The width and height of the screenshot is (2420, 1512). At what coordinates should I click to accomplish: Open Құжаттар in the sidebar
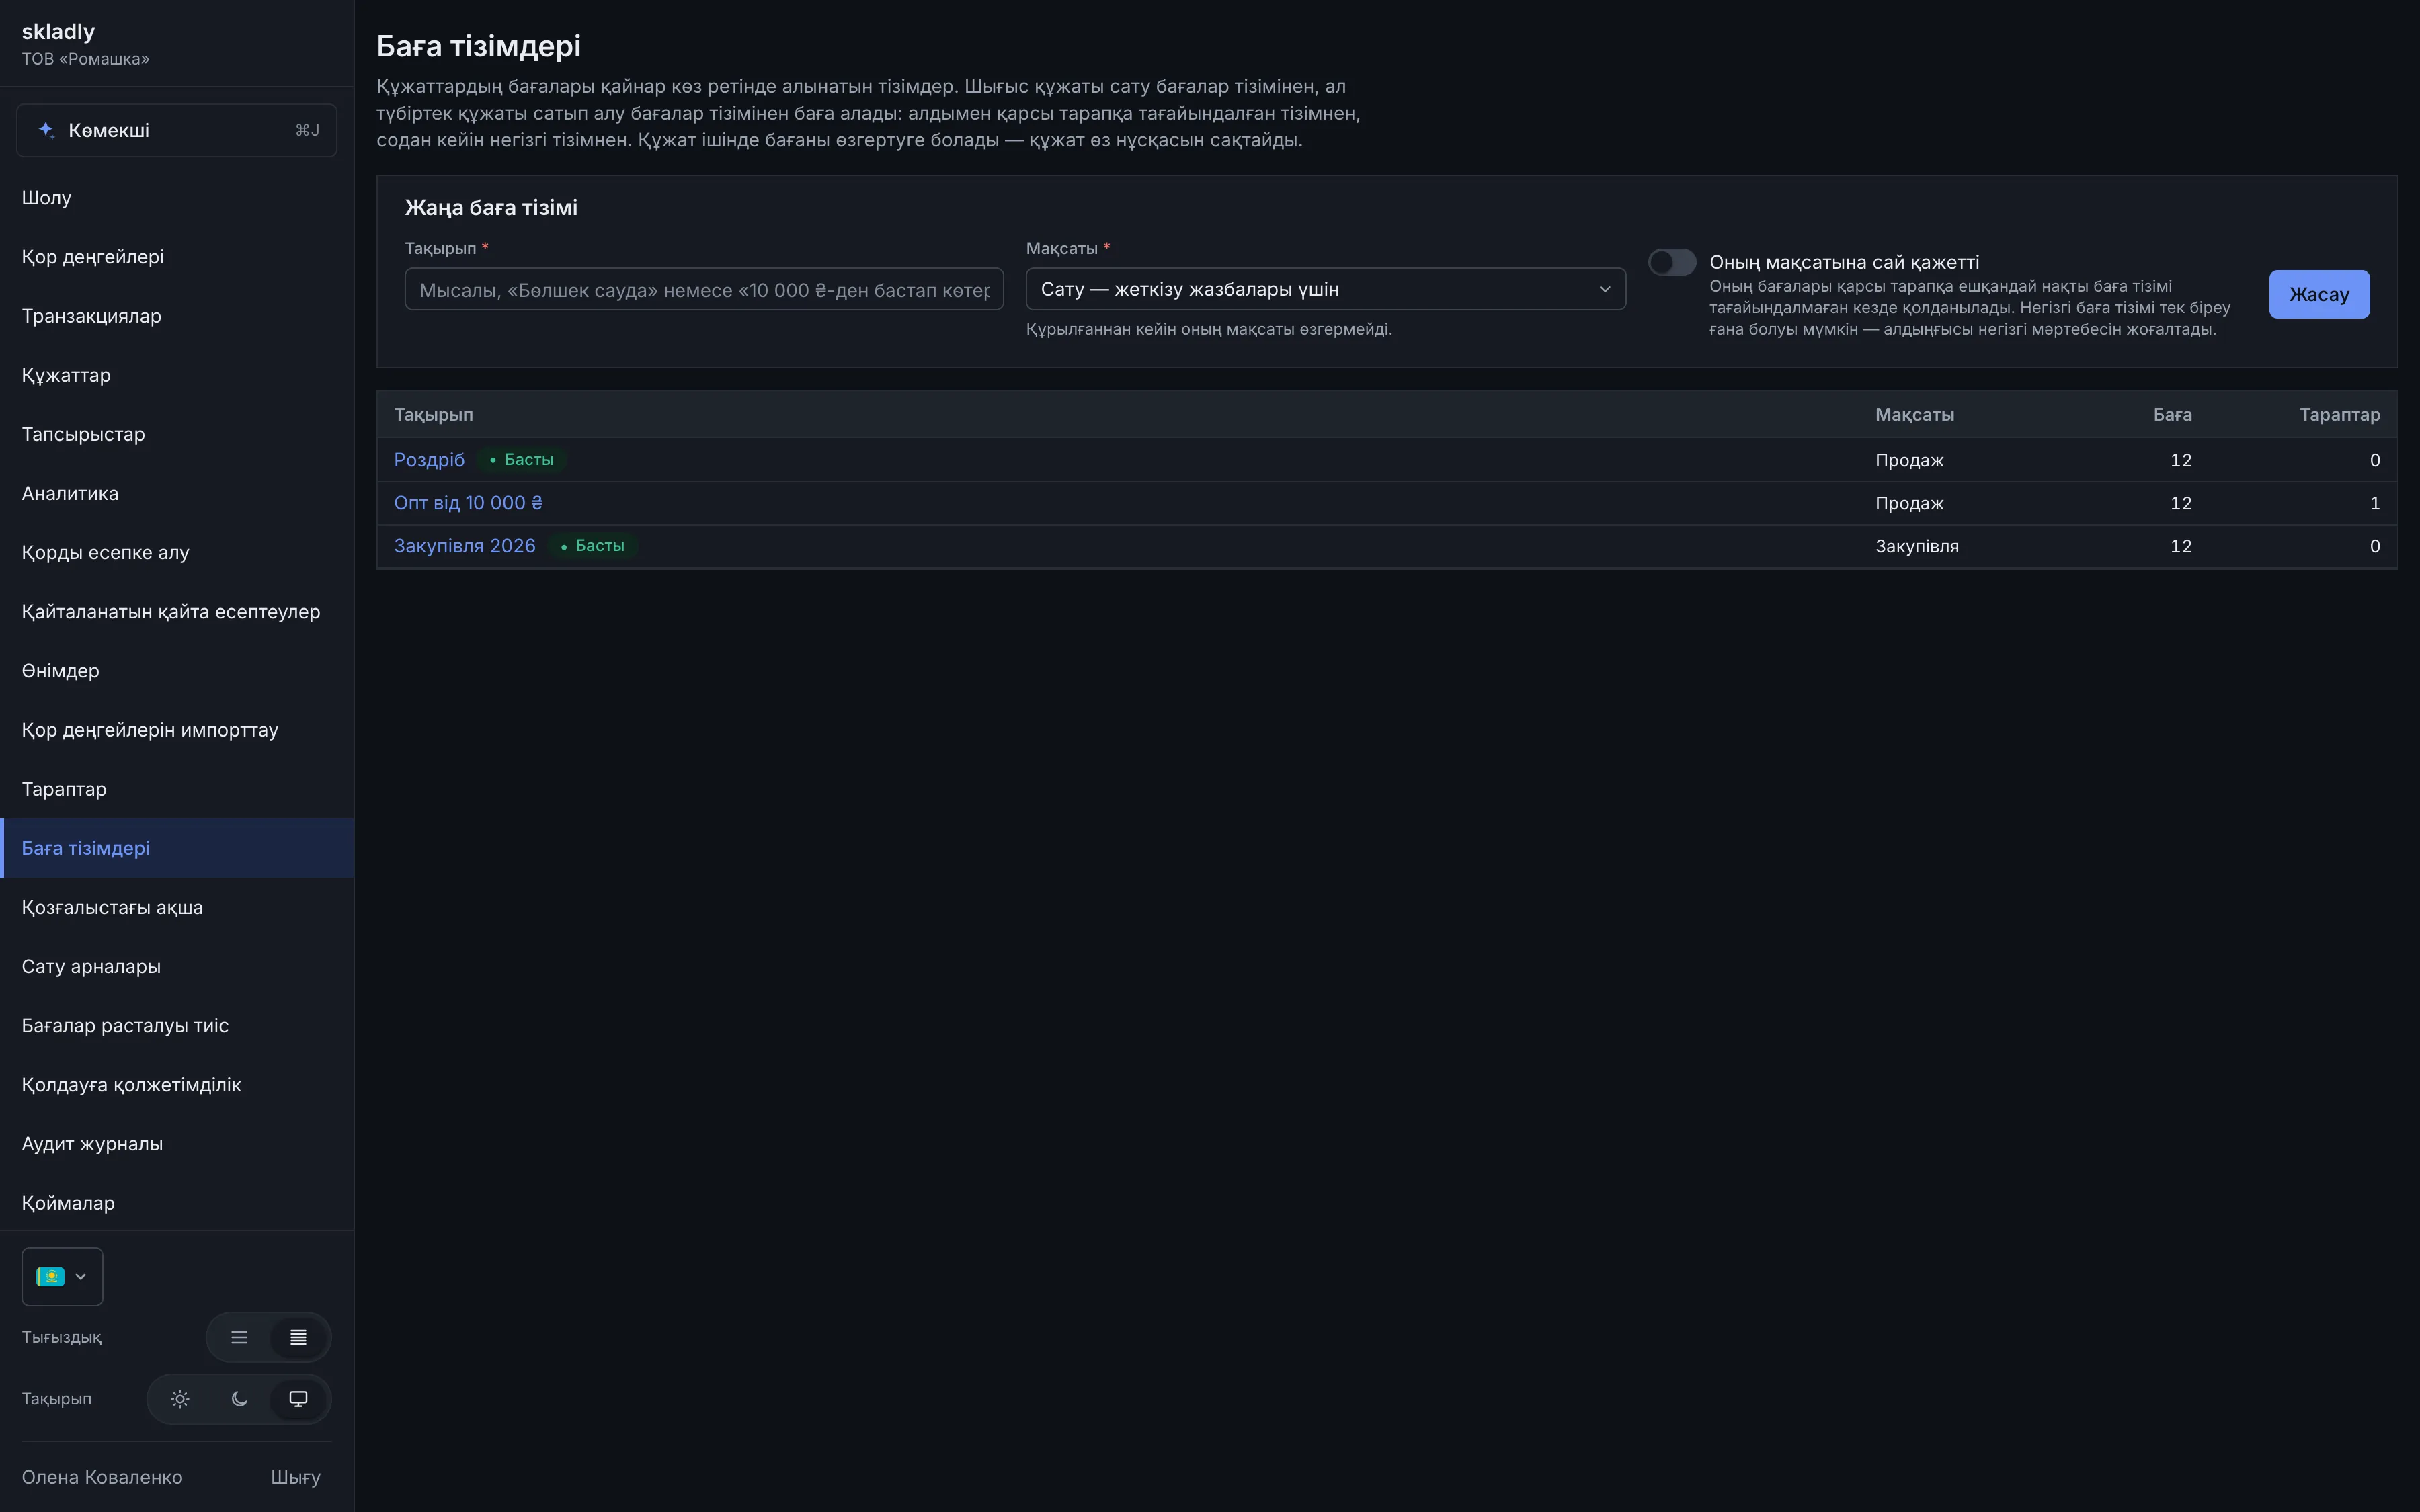177,375
